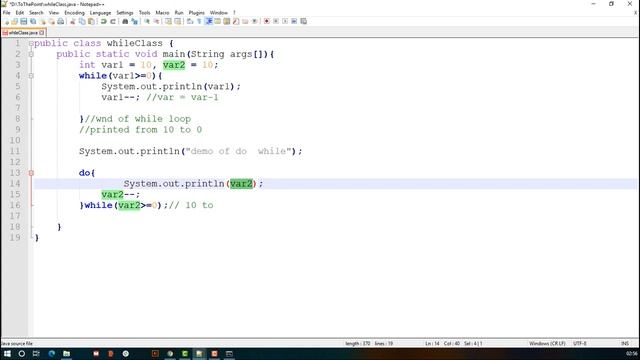Open the File menu

click(7, 13)
